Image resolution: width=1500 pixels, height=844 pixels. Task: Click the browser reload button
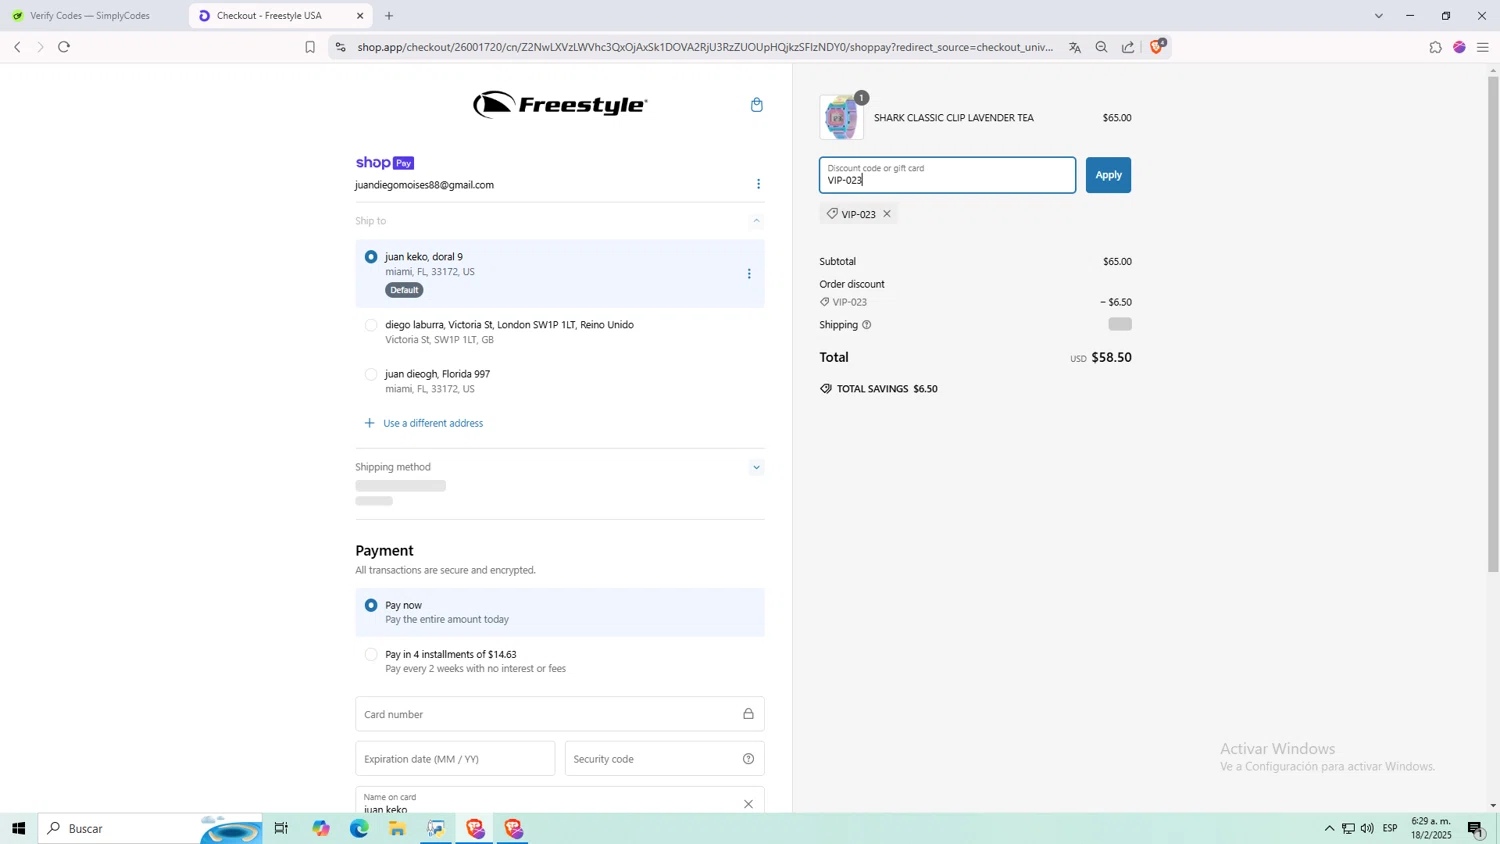click(x=64, y=47)
